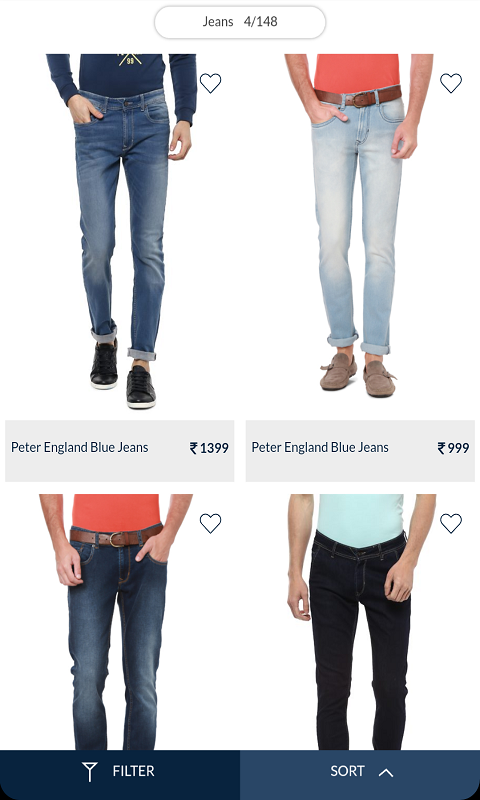The height and width of the screenshot is (800, 480).
Task: View the light-wash jeans product photo
Action: click(x=359, y=226)
